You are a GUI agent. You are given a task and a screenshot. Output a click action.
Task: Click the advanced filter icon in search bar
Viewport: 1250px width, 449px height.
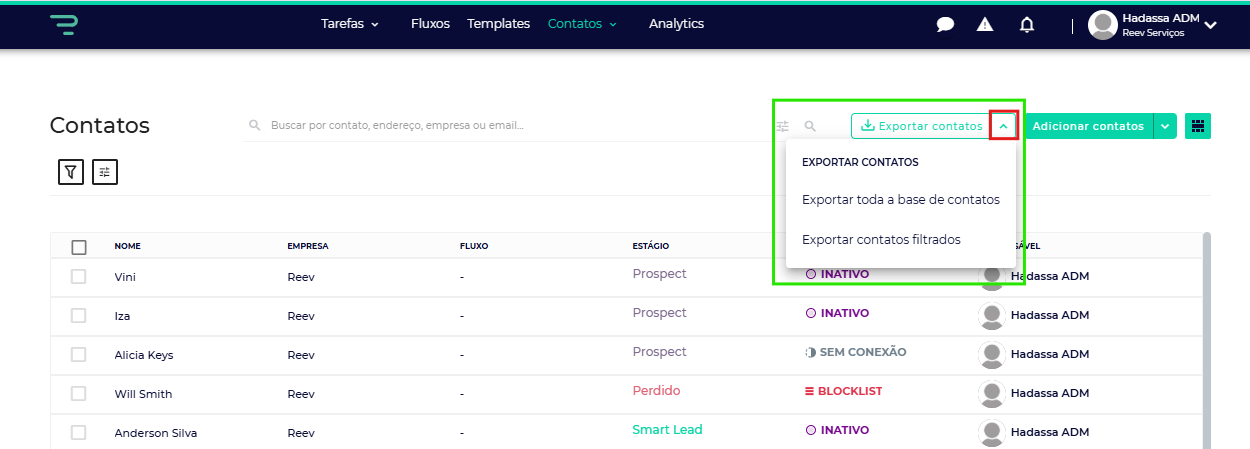pos(782,126)
